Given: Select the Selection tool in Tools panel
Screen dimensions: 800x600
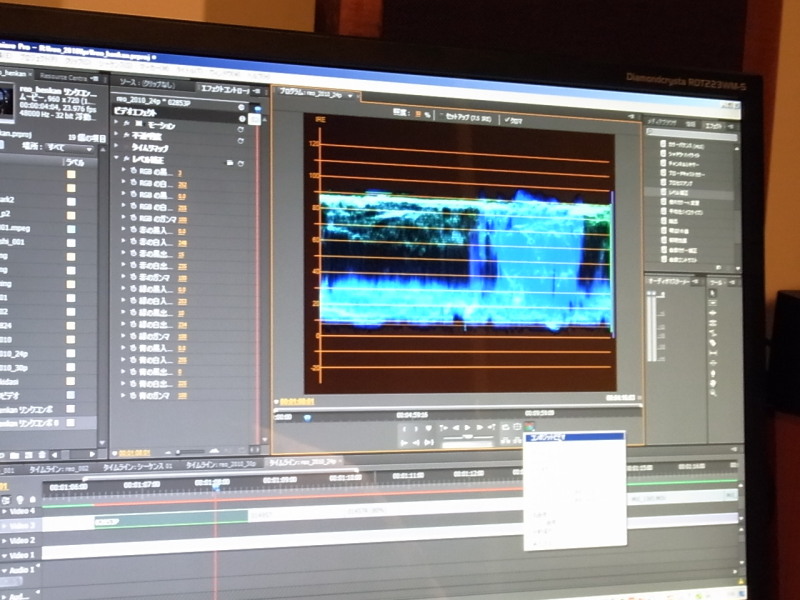Looking at the screenshot, I should [x=713, y=293].
